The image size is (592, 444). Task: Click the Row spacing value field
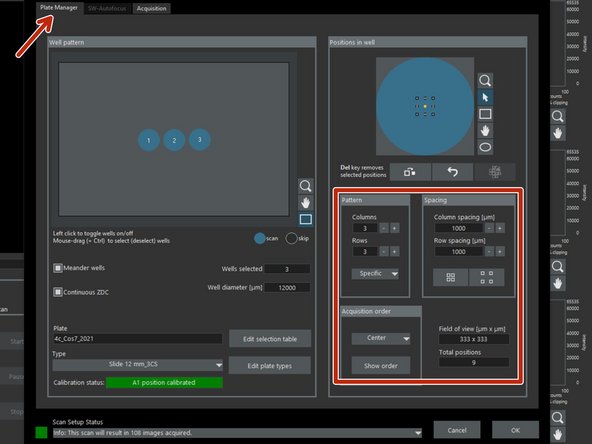coord(459,251)
